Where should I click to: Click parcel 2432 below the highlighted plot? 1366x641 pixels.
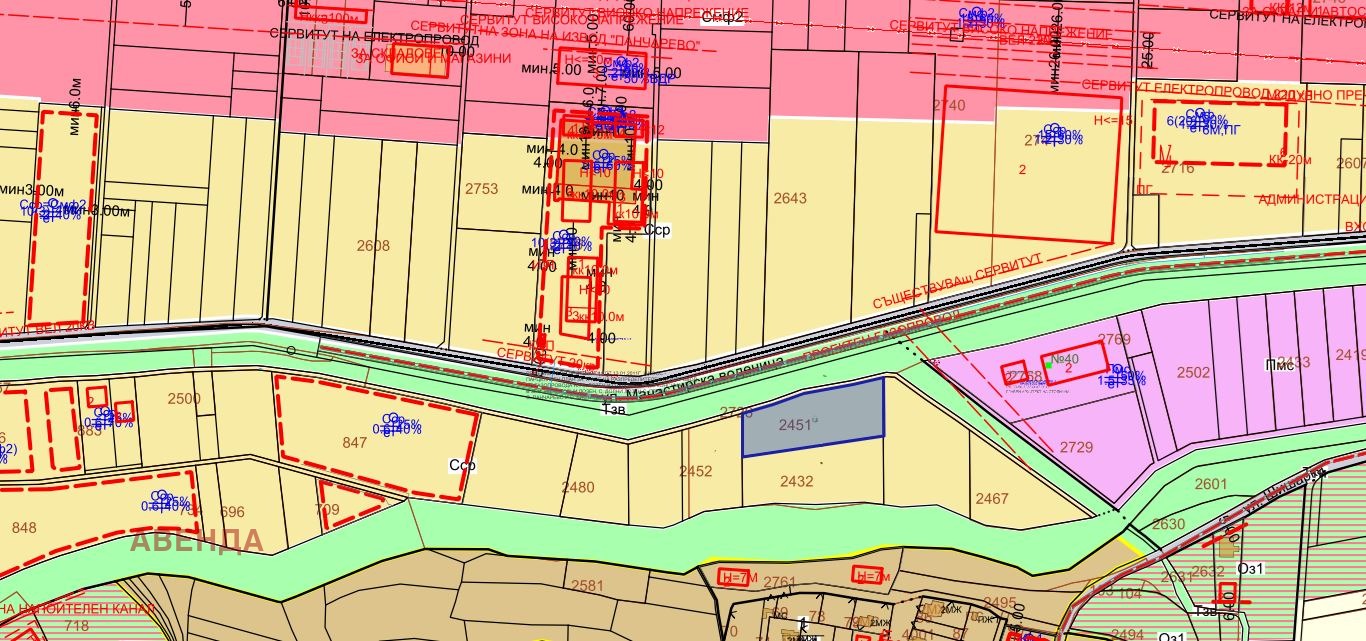[x=796, y=481]
